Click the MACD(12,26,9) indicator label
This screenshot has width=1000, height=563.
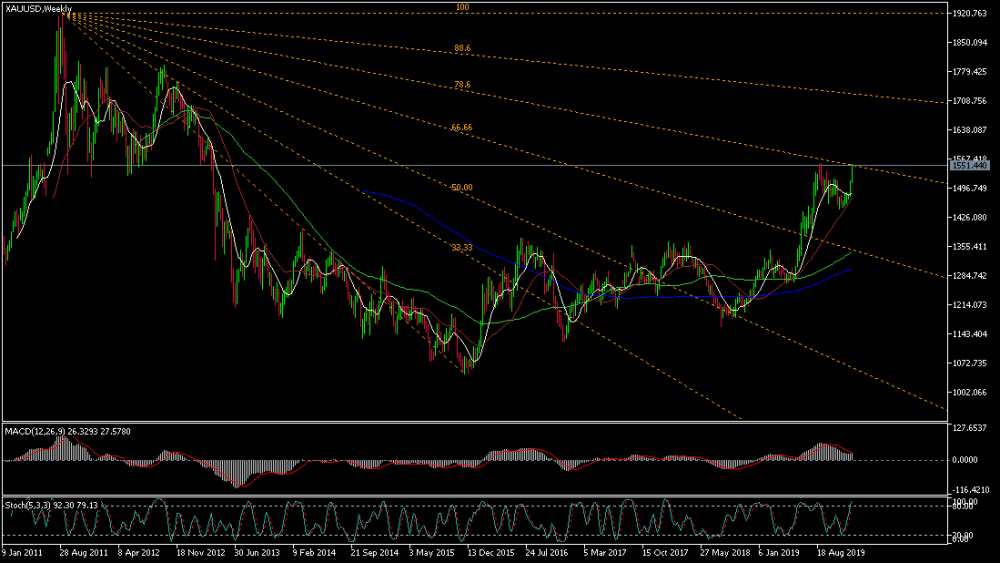[68, 432]
